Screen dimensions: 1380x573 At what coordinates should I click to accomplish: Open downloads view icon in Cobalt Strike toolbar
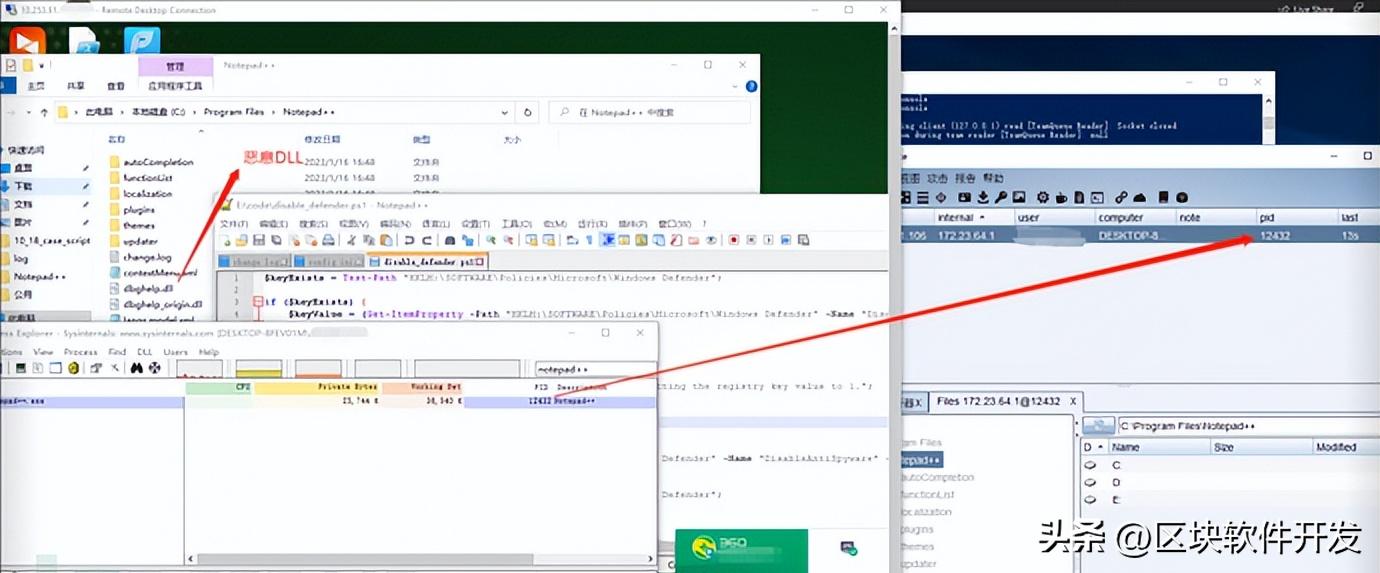click(983, 197)
